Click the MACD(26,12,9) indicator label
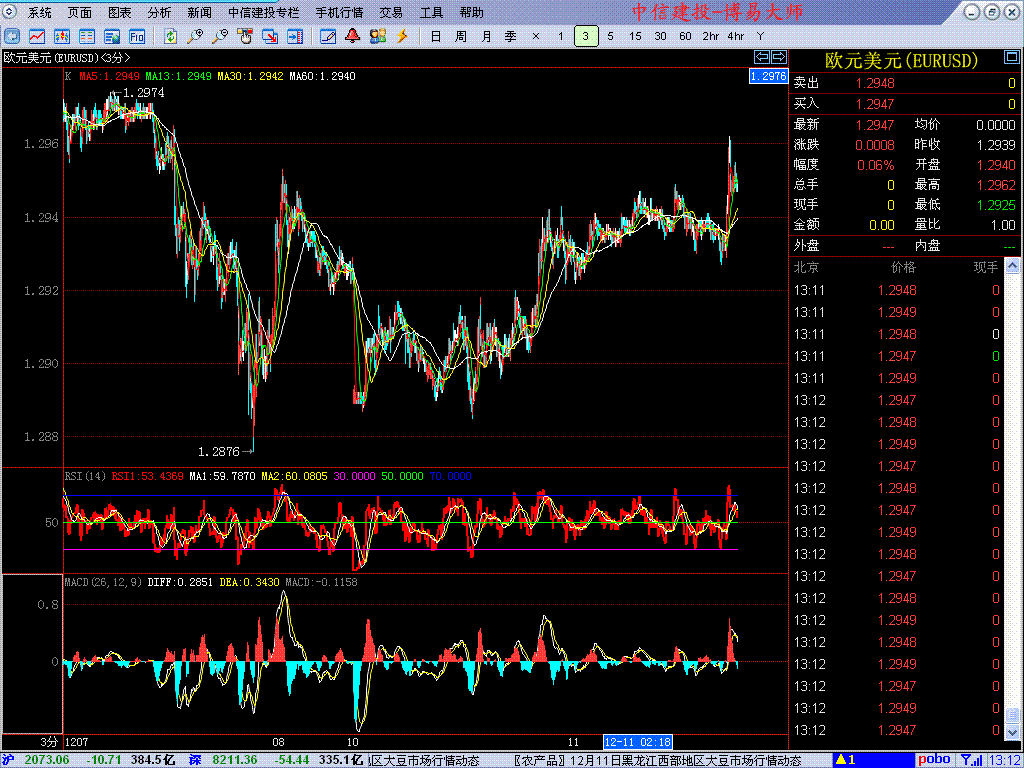 coord(103,582)
